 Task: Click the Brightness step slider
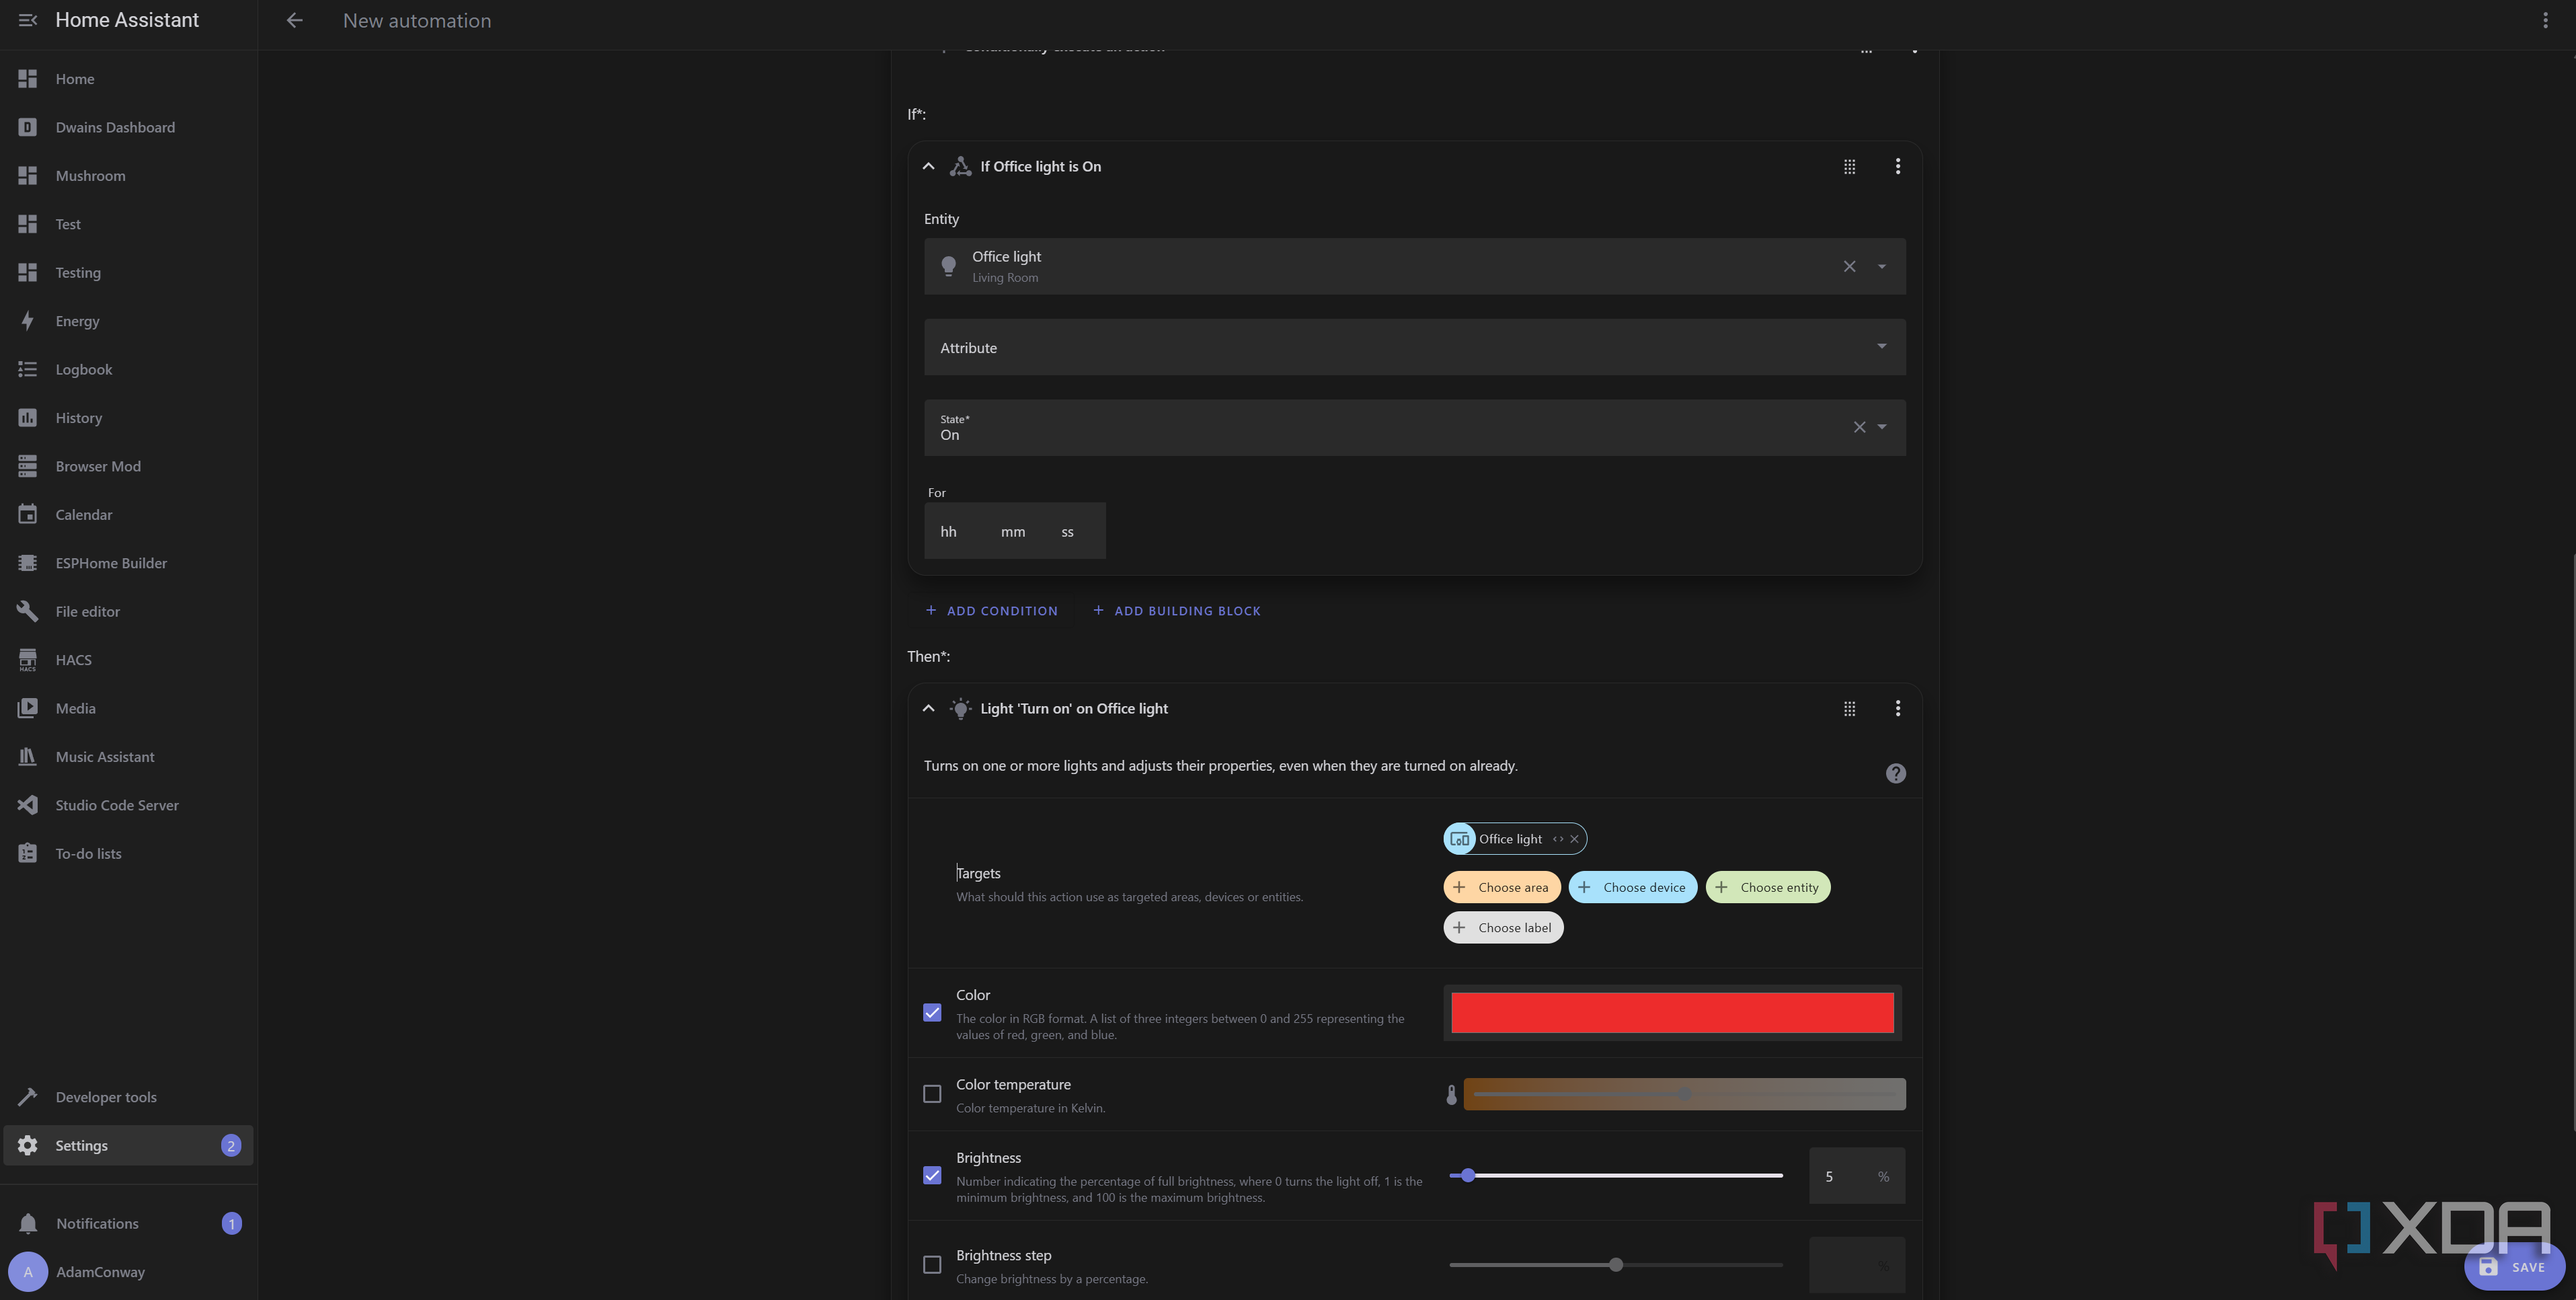coord(1616,1266)
